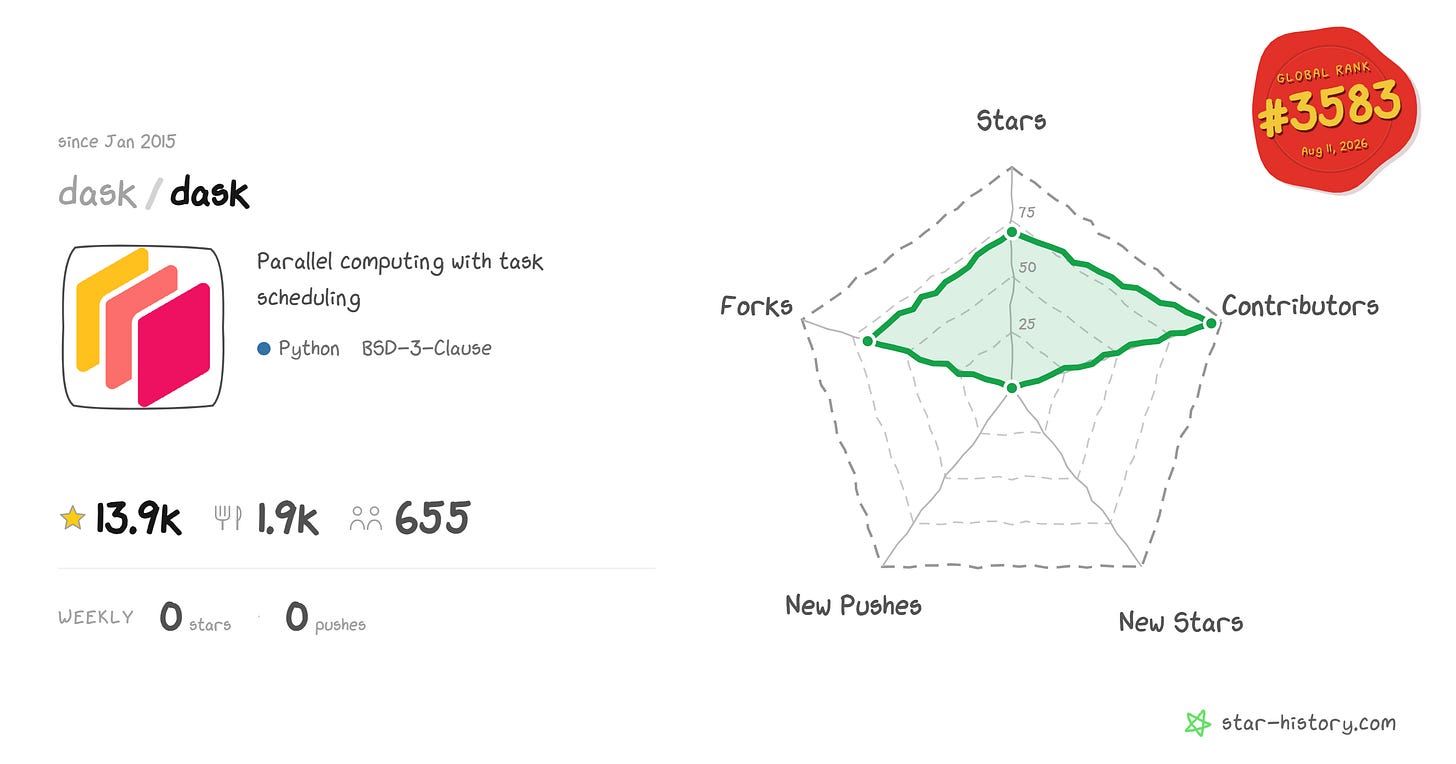Click the dask logo image

point(142,327)
